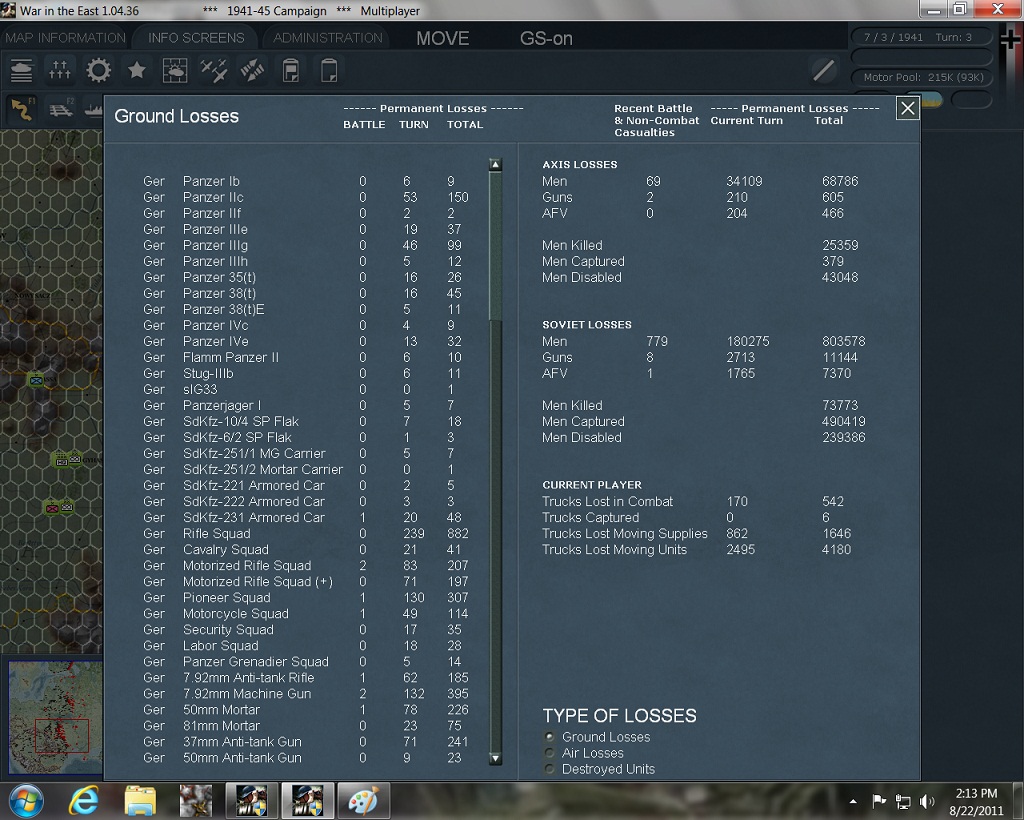This screenshot has height=820, width=1024.
Task: Open the Action Center flag icon
Action: [x=879, y=801]
